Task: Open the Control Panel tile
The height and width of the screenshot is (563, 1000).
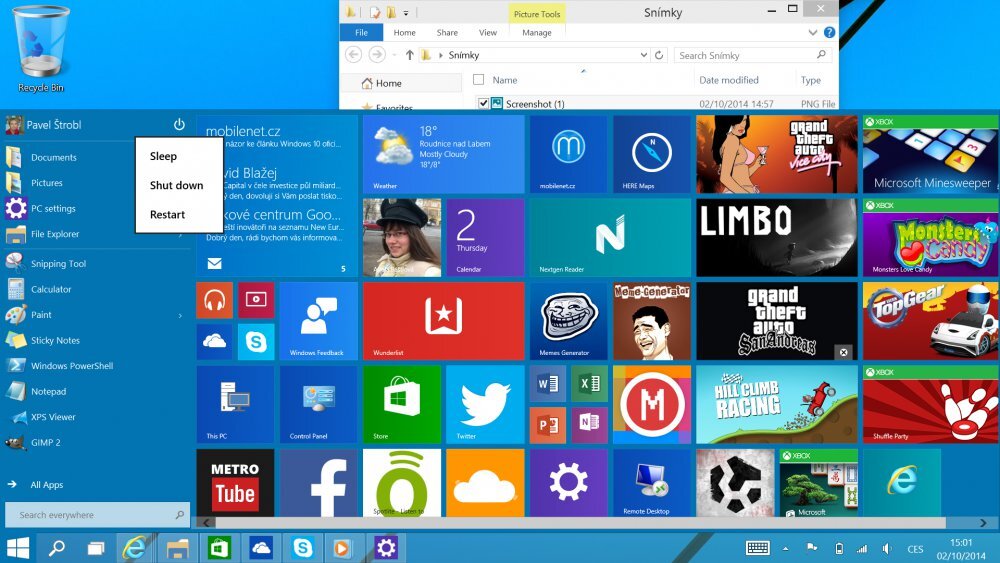Action: coord(318,404)
